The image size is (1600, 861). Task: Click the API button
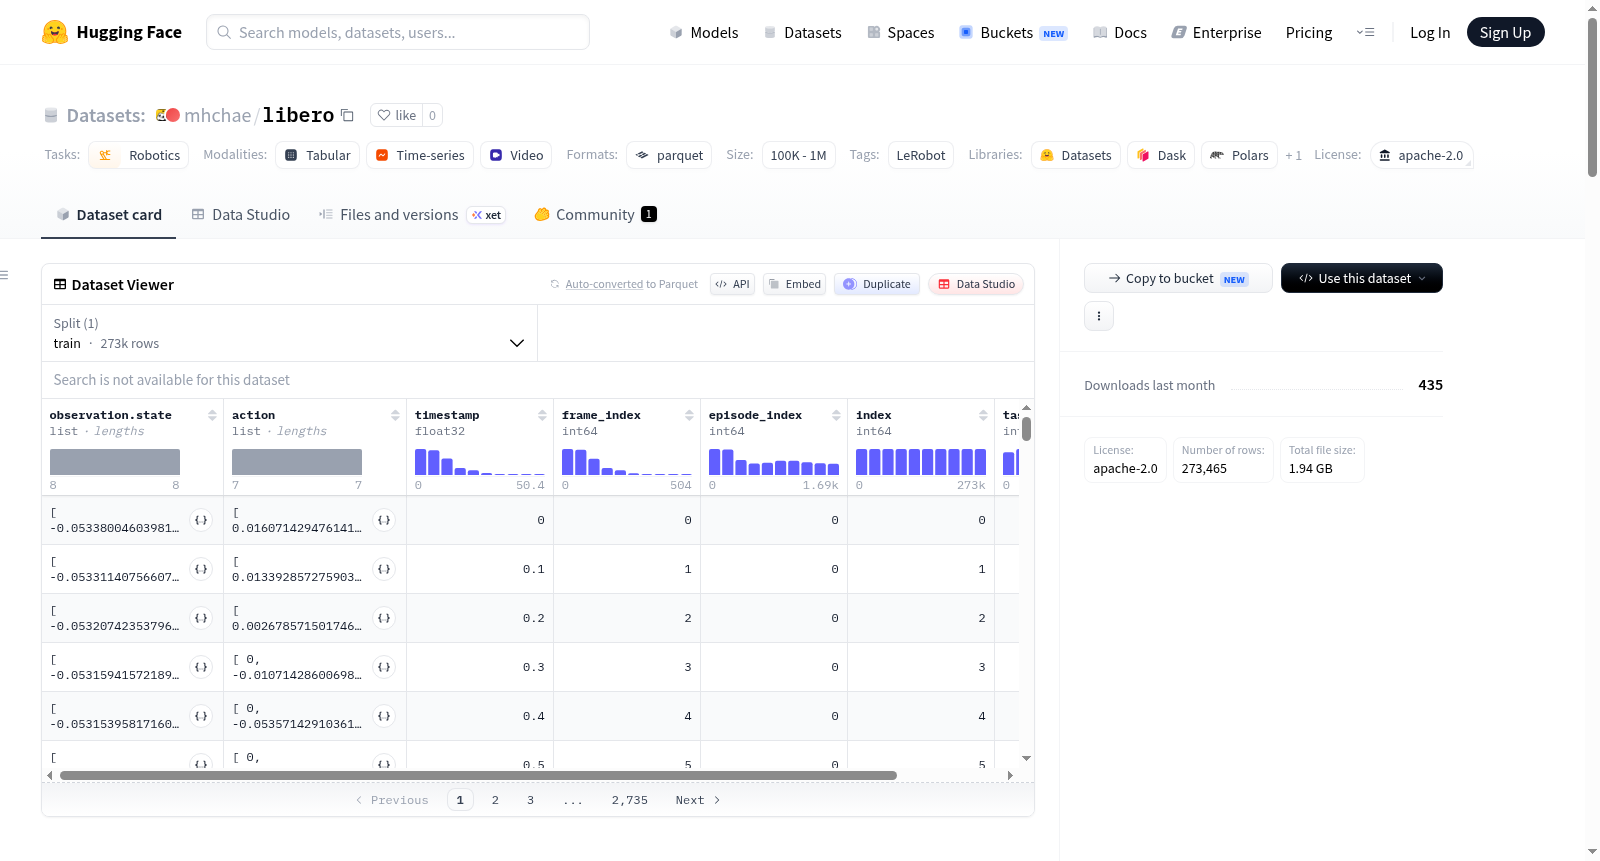point(732,284)
